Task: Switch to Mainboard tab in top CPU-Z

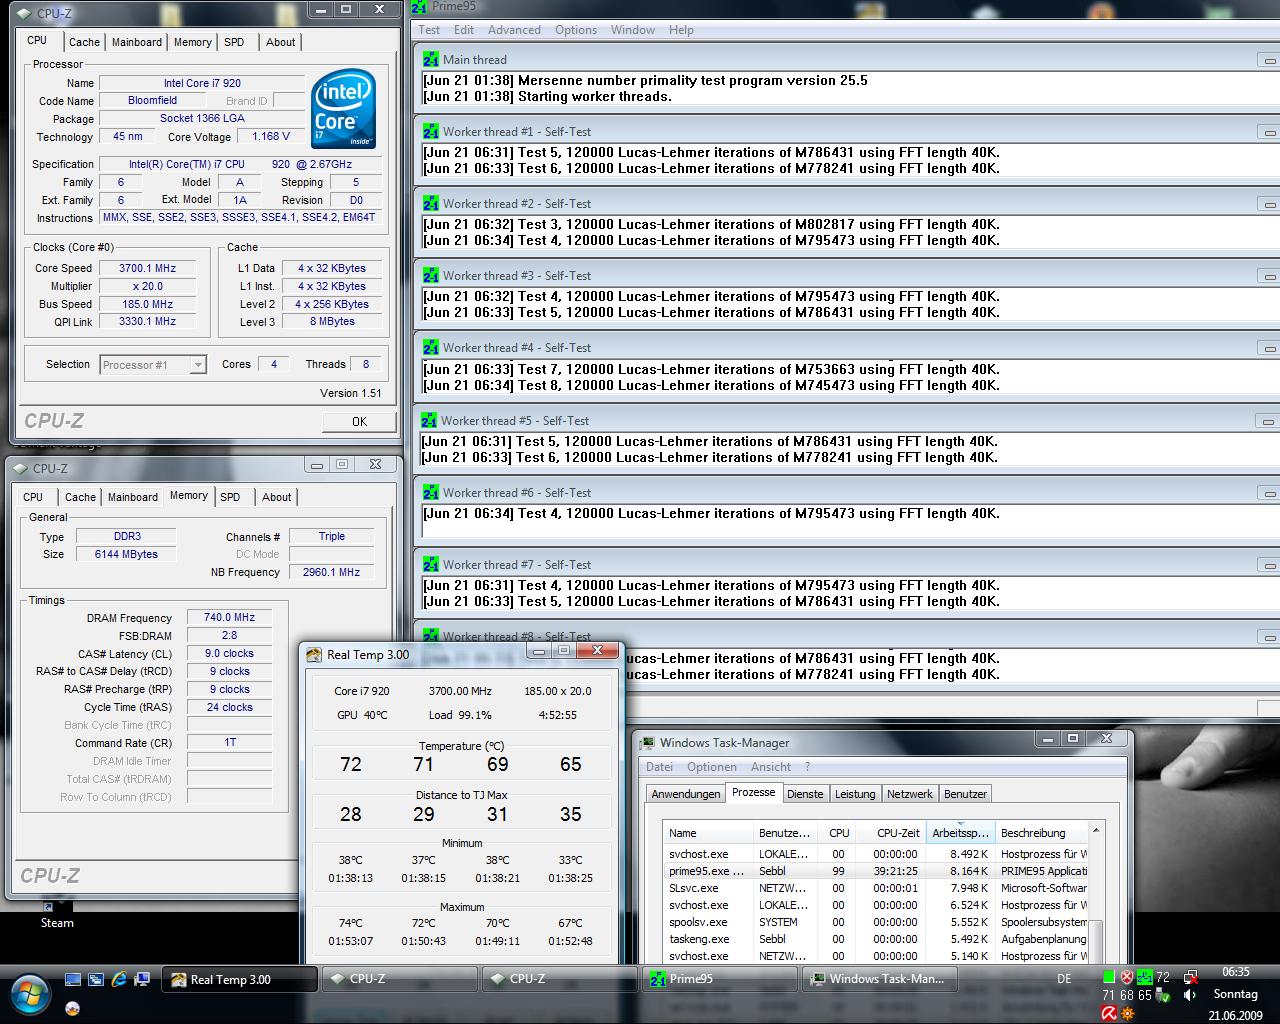Action: pyautogui.click(x=137, y=42)
